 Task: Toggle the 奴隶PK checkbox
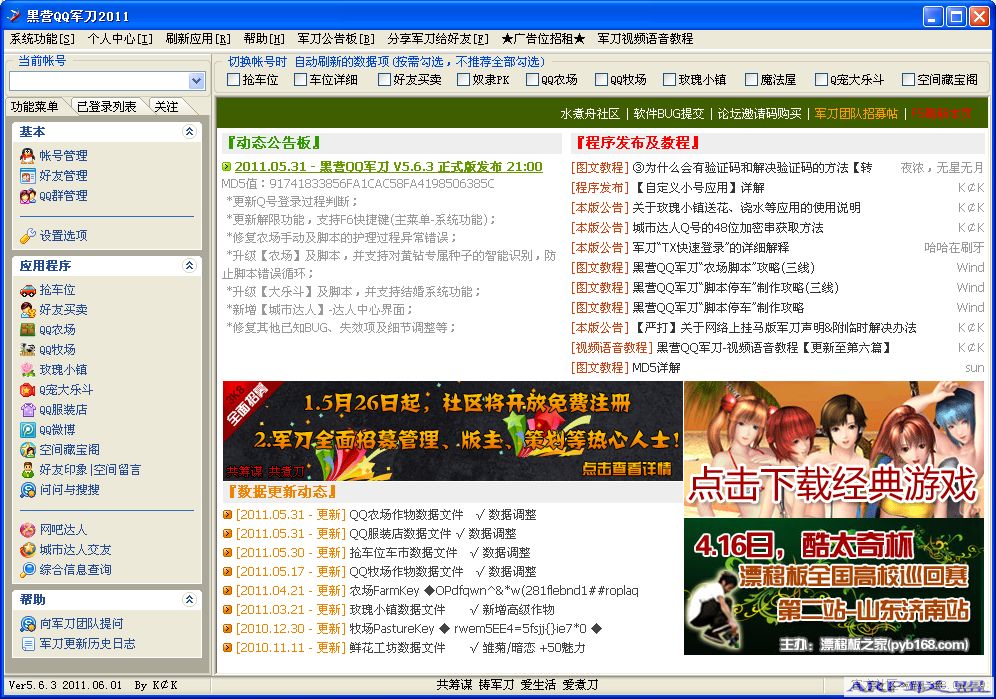[463, 79]
